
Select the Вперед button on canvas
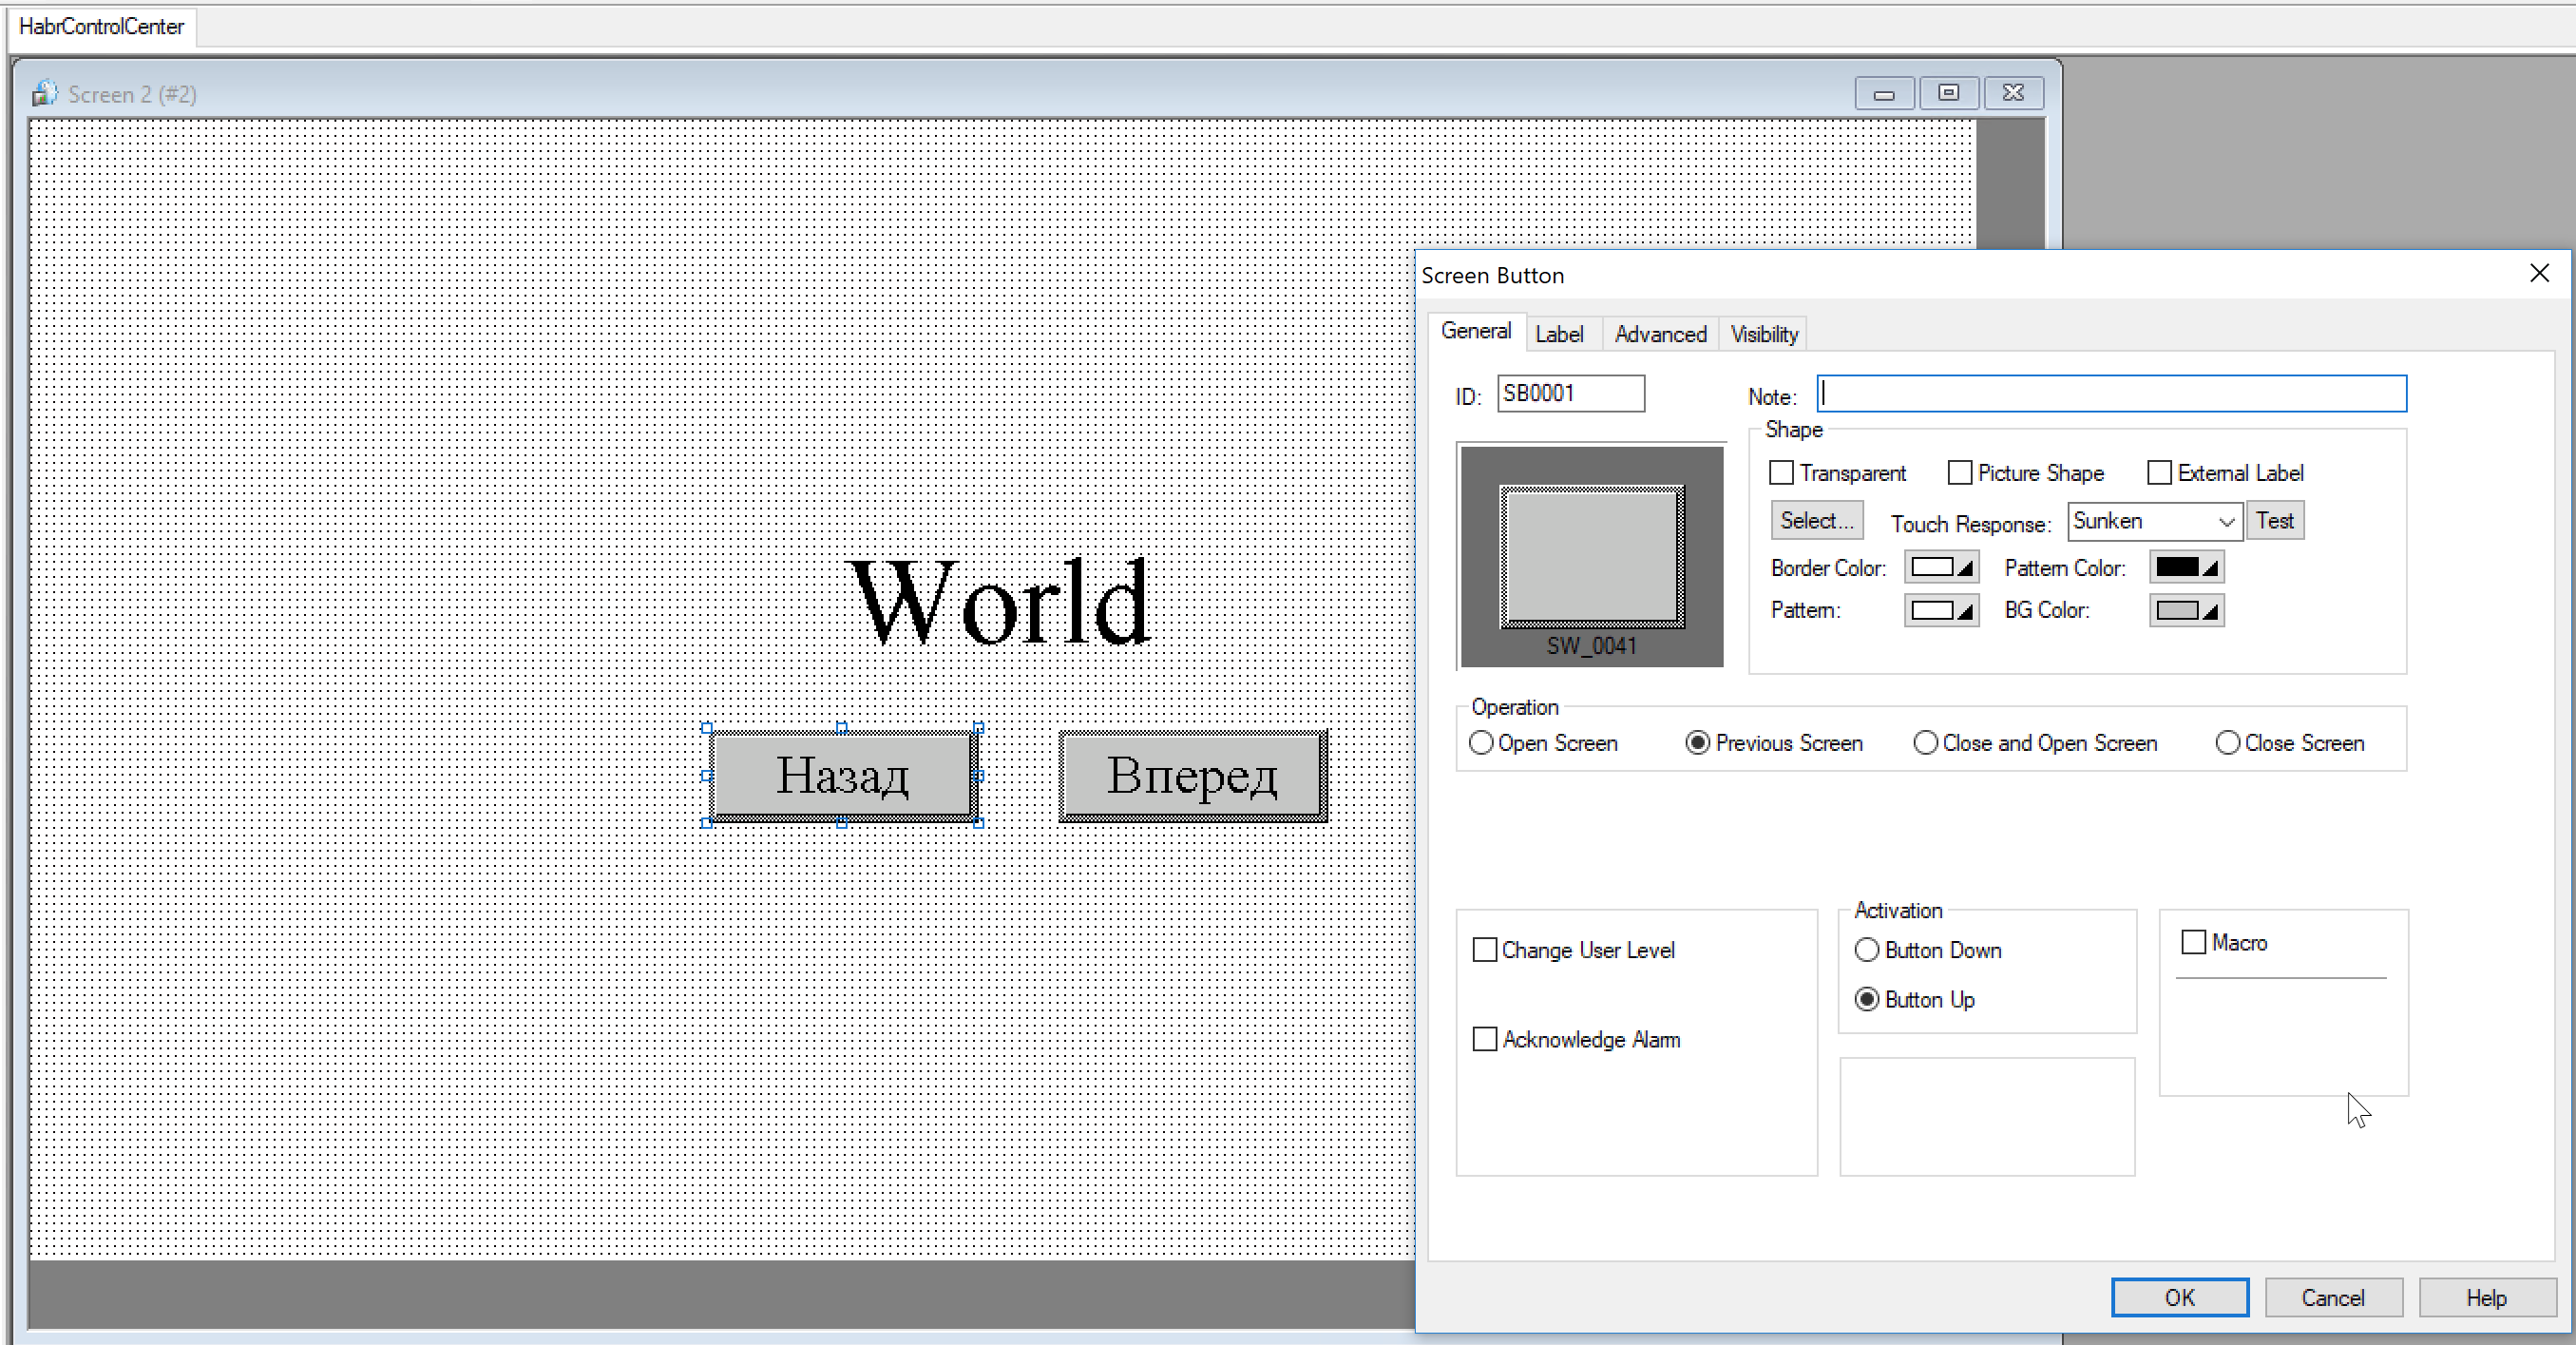click(1192, 775)
